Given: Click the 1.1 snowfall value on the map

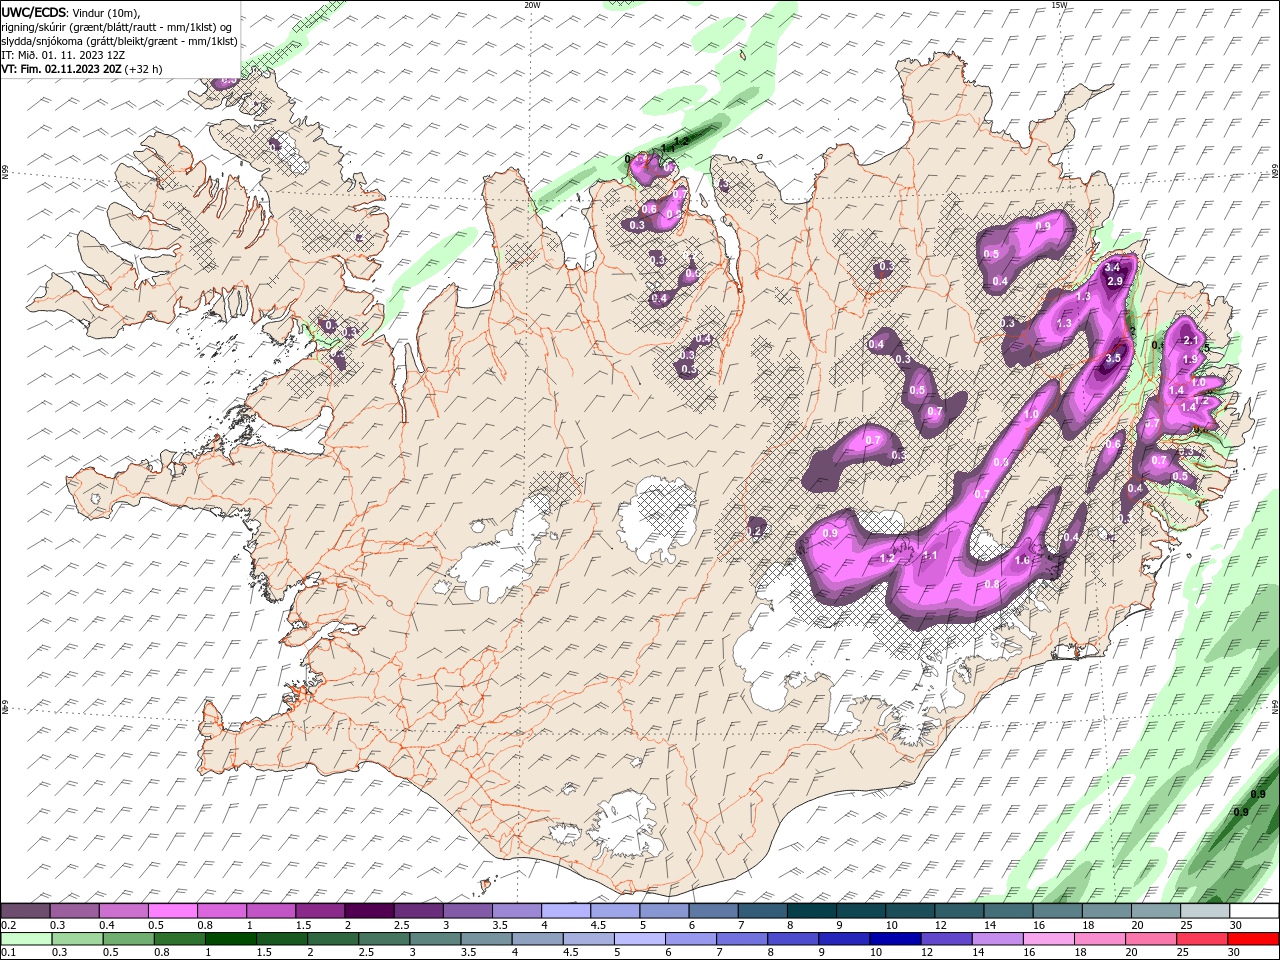Looking at the screenshot, I should click(930, 555).
